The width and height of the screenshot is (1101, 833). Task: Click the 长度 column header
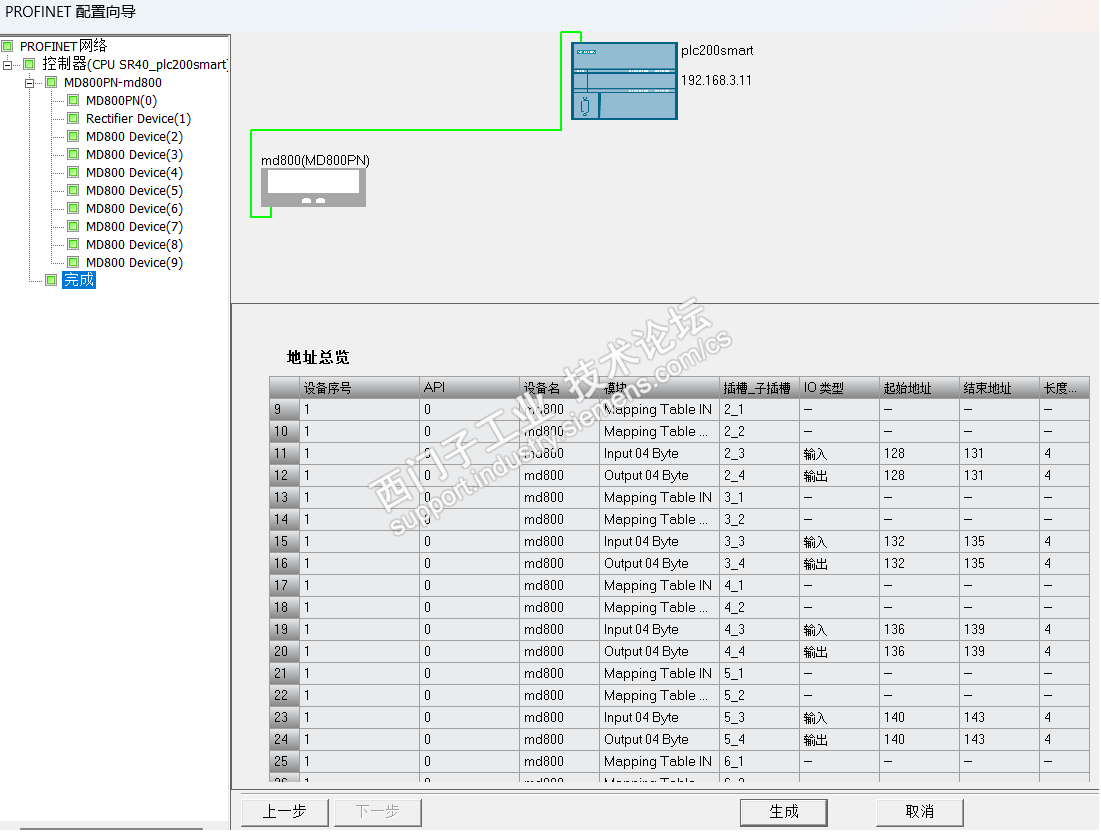click(x=1064, y=388)
